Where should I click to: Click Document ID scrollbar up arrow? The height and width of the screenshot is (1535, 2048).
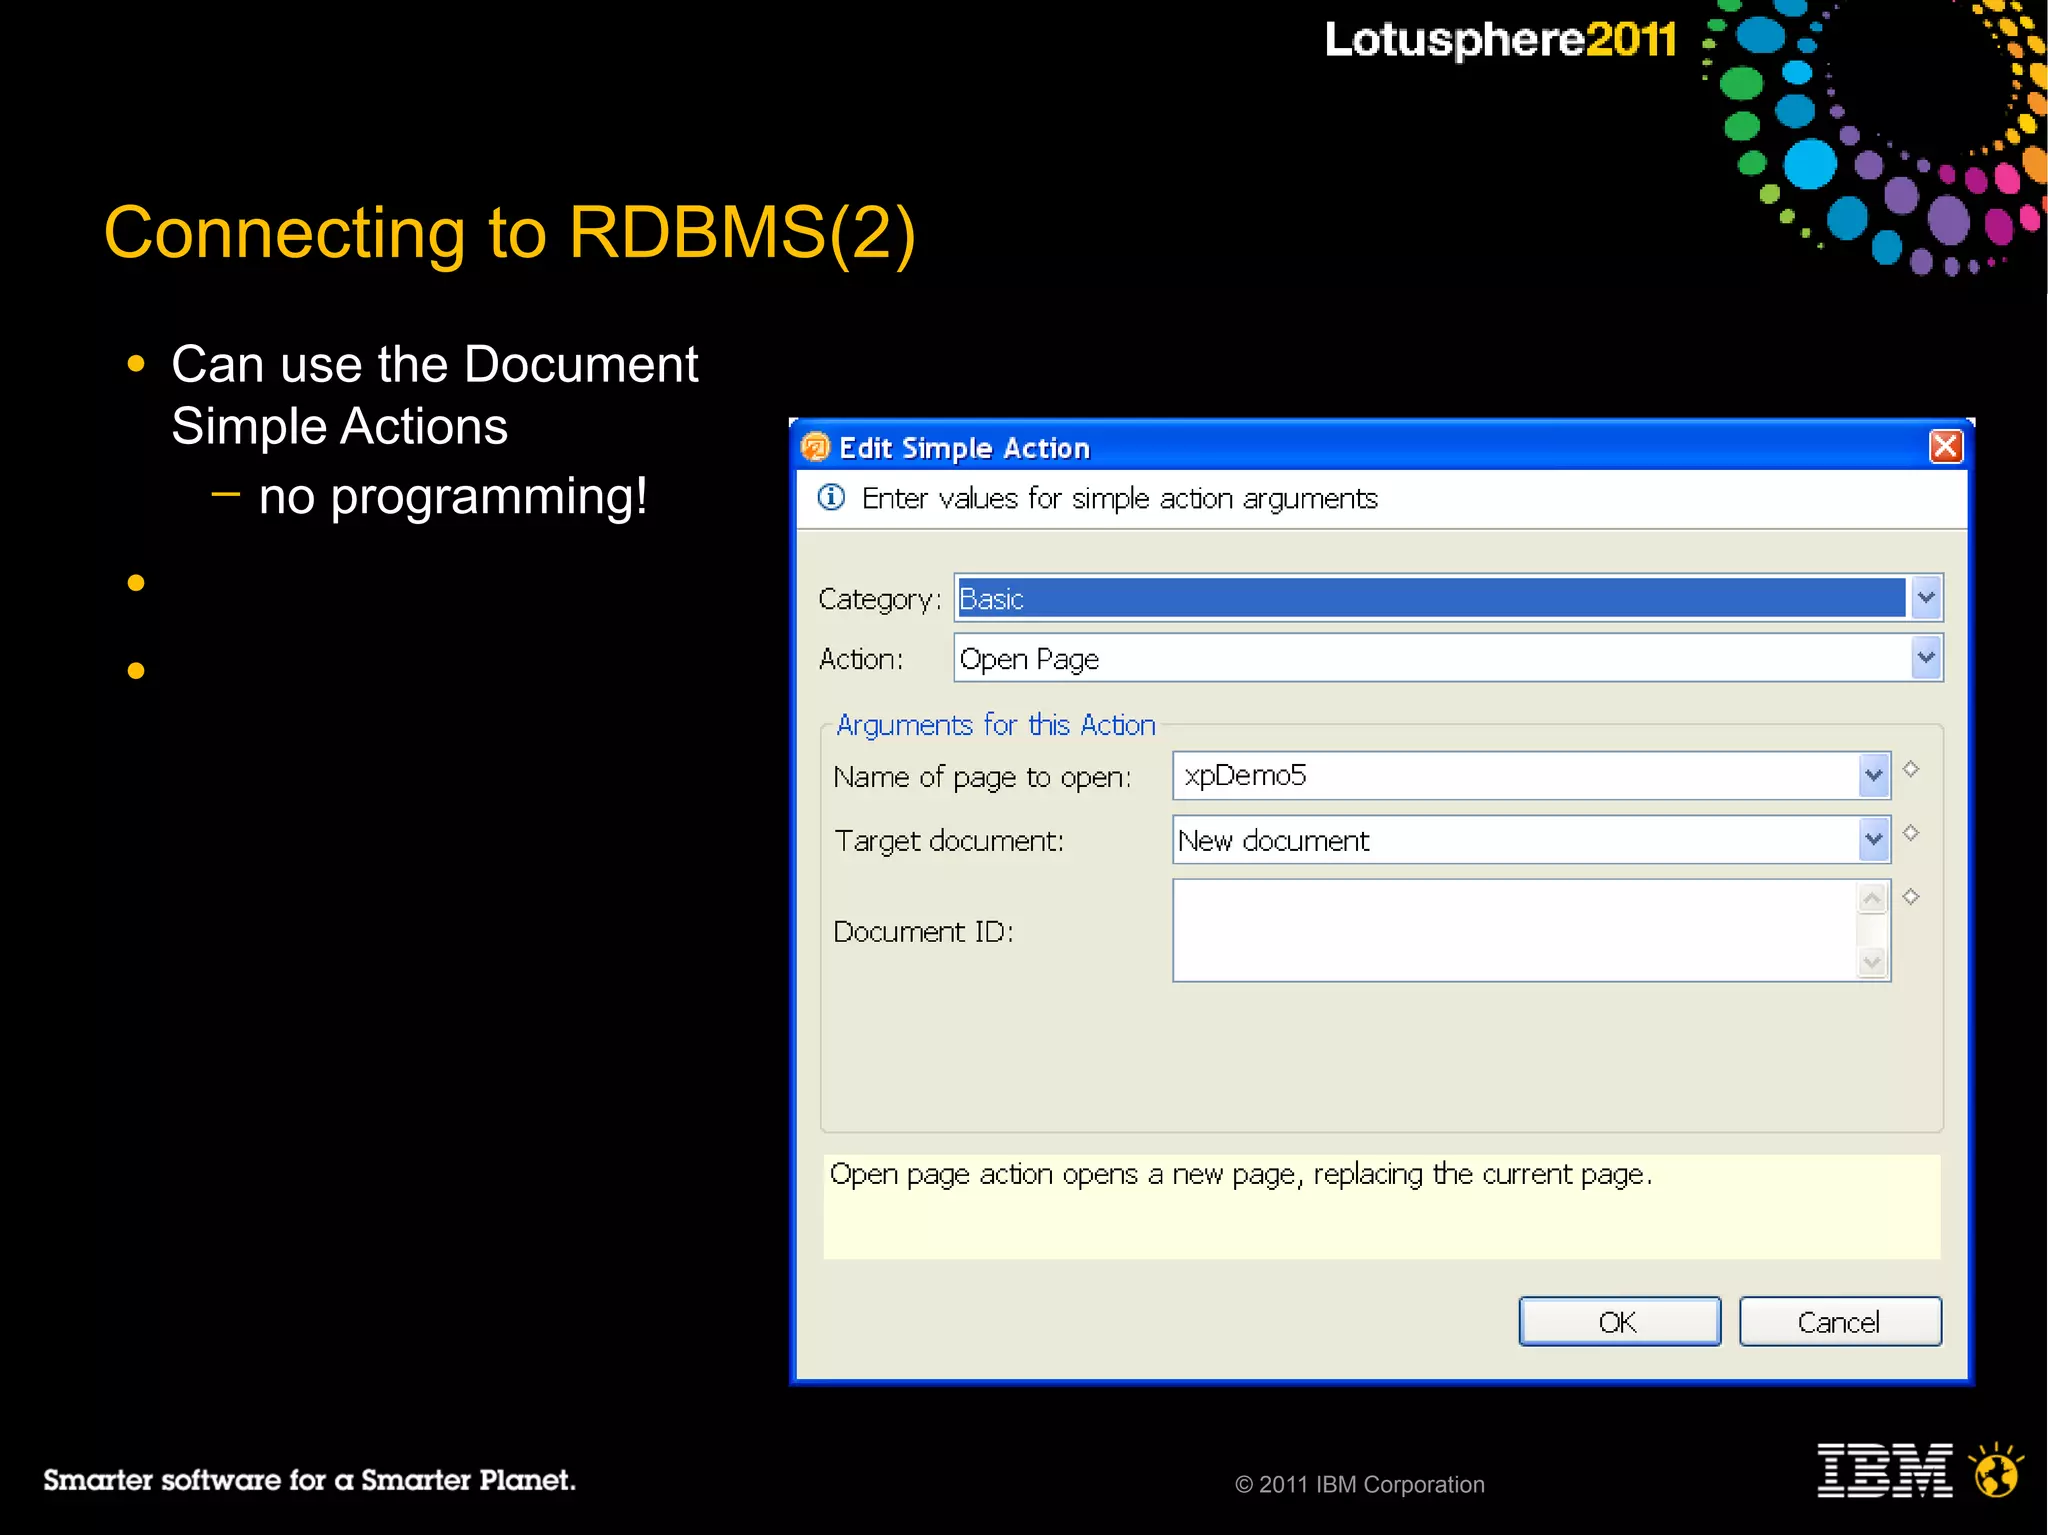[x=1872, y=898]
